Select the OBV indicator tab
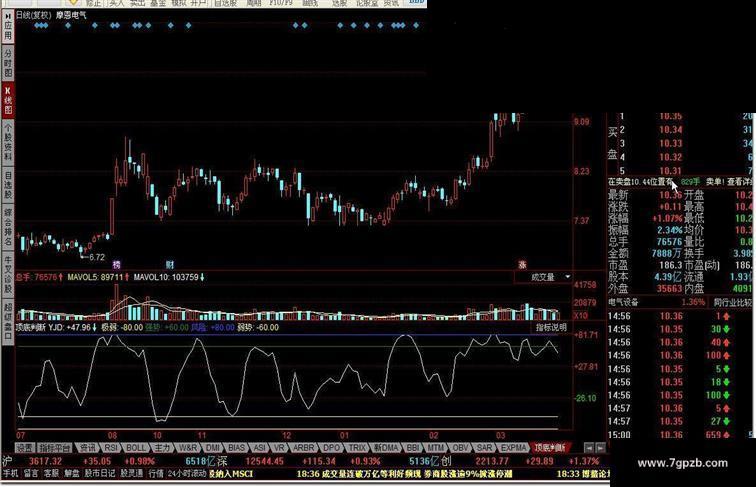The height and width of the screenshot is (487, 756). [460, 448]
